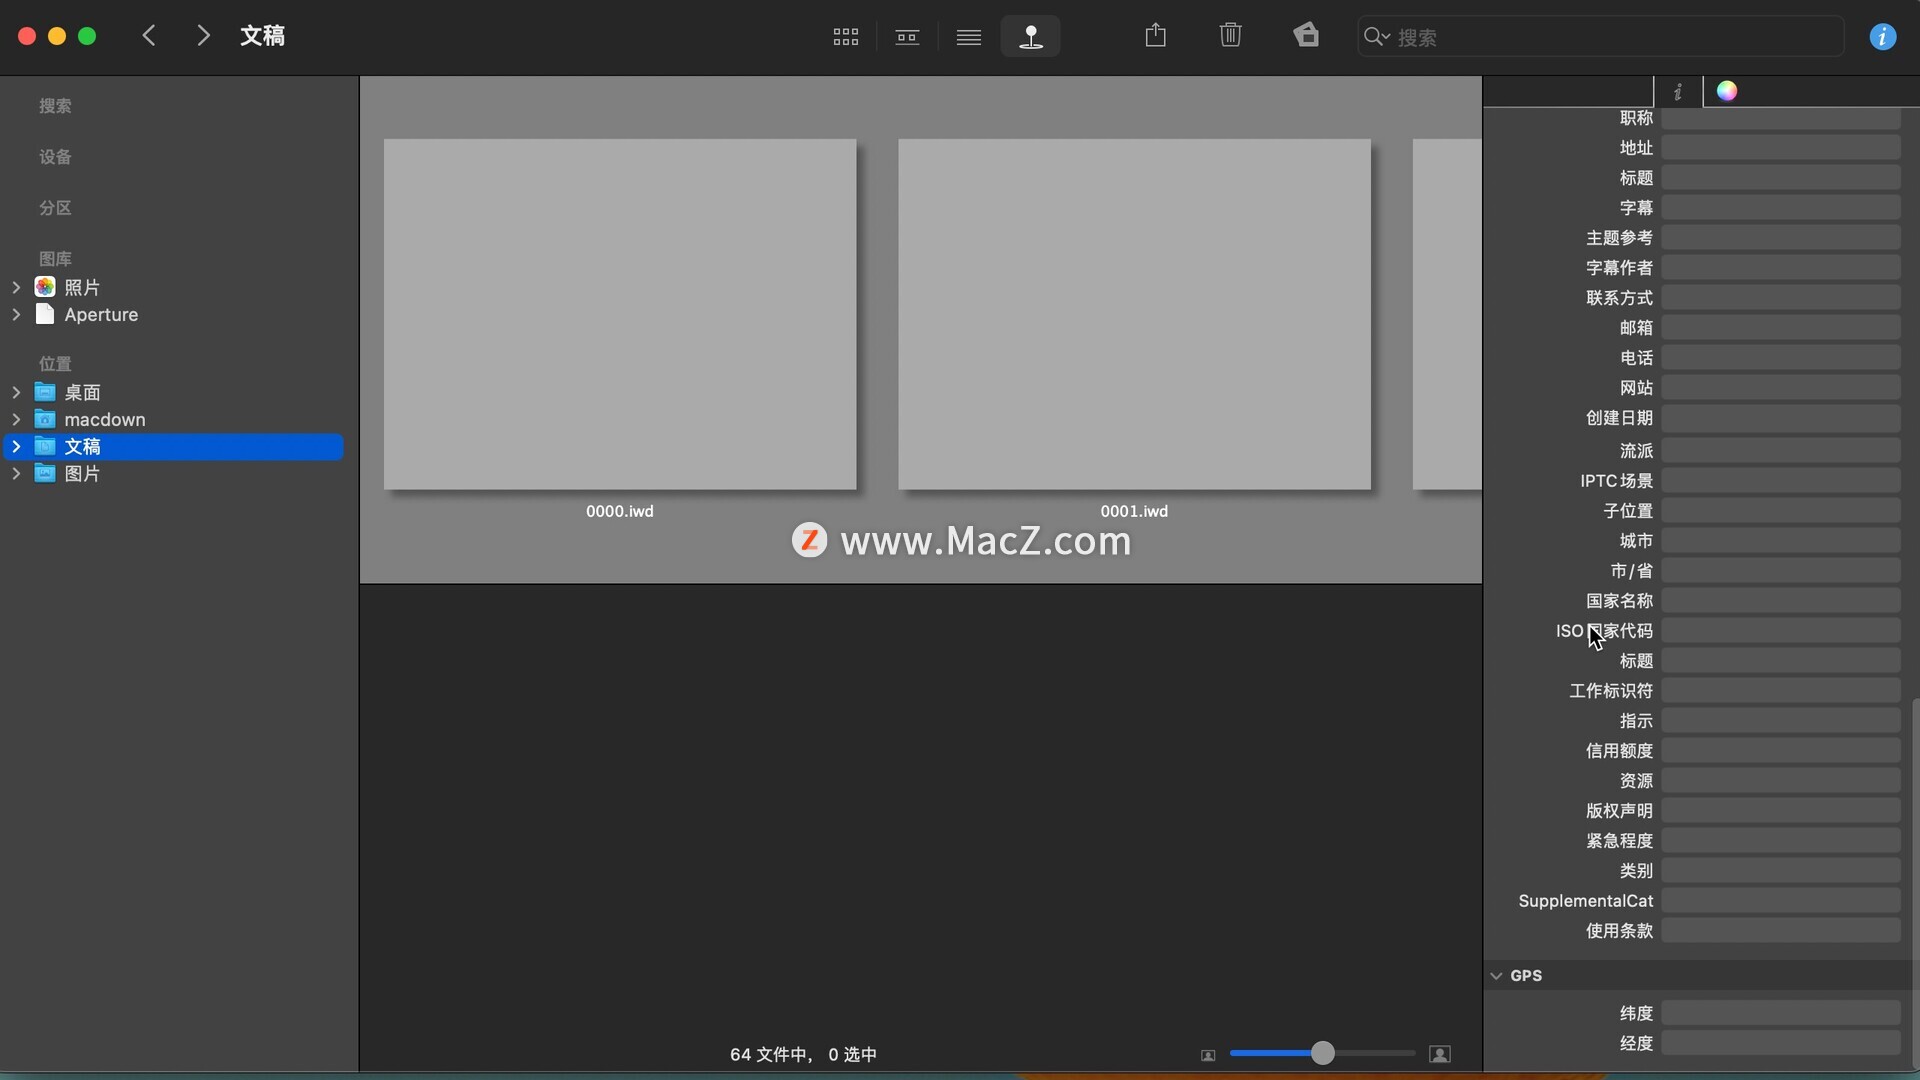Screen dimensions: 1920x1080
Task: Click the 城市 input field
Action: (x=1781, y=540)
